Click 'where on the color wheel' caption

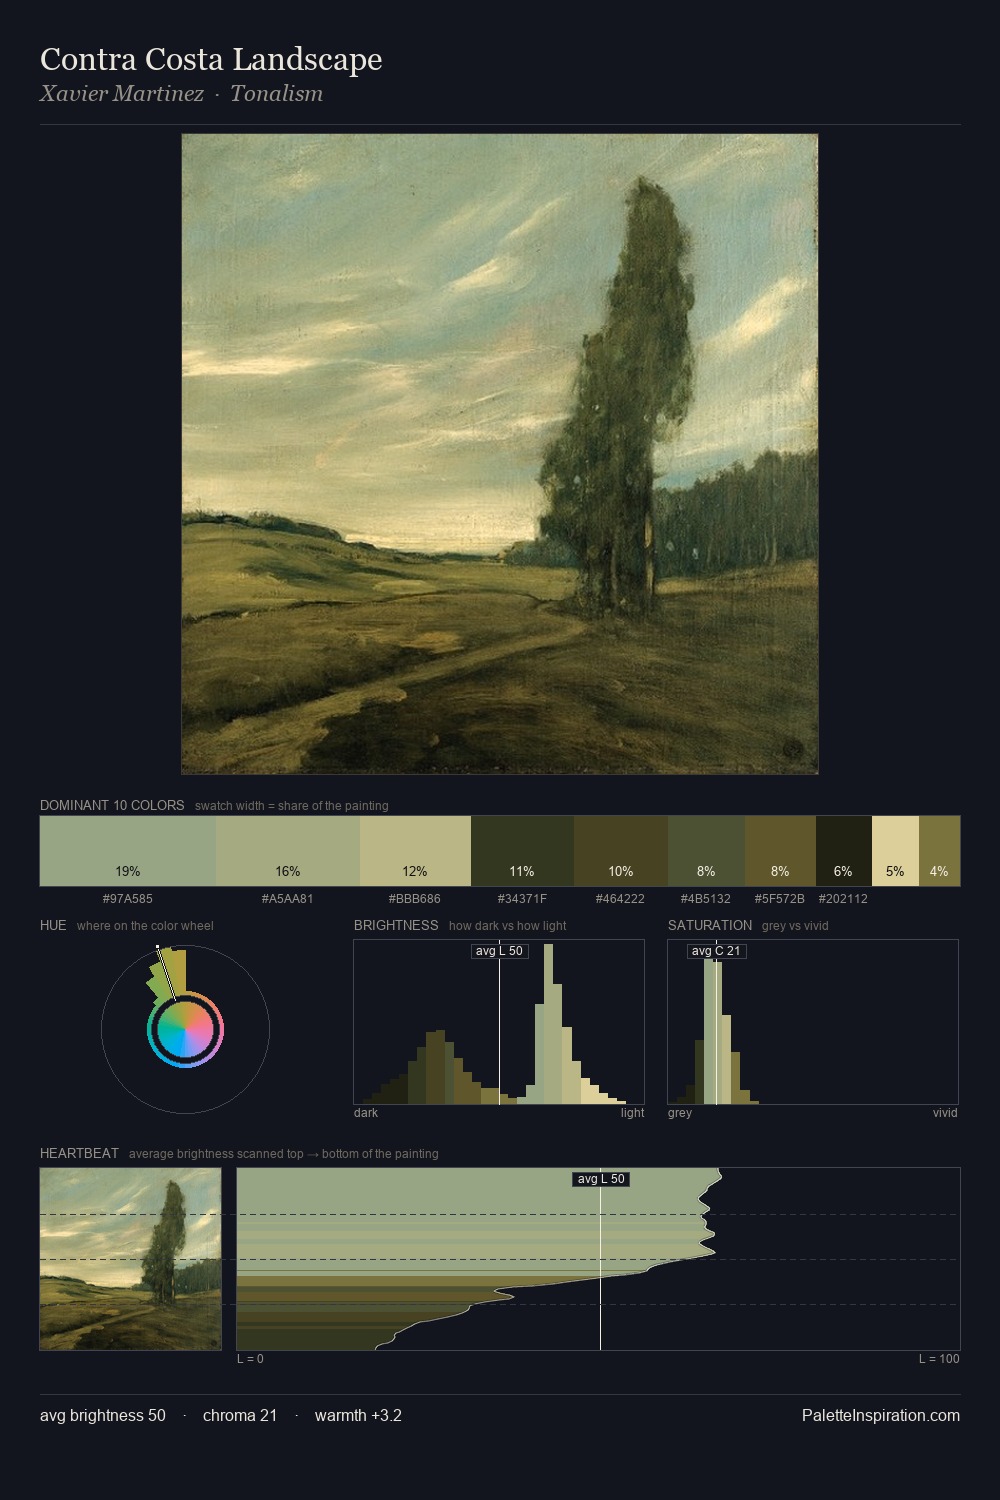(x=145, y=925)
